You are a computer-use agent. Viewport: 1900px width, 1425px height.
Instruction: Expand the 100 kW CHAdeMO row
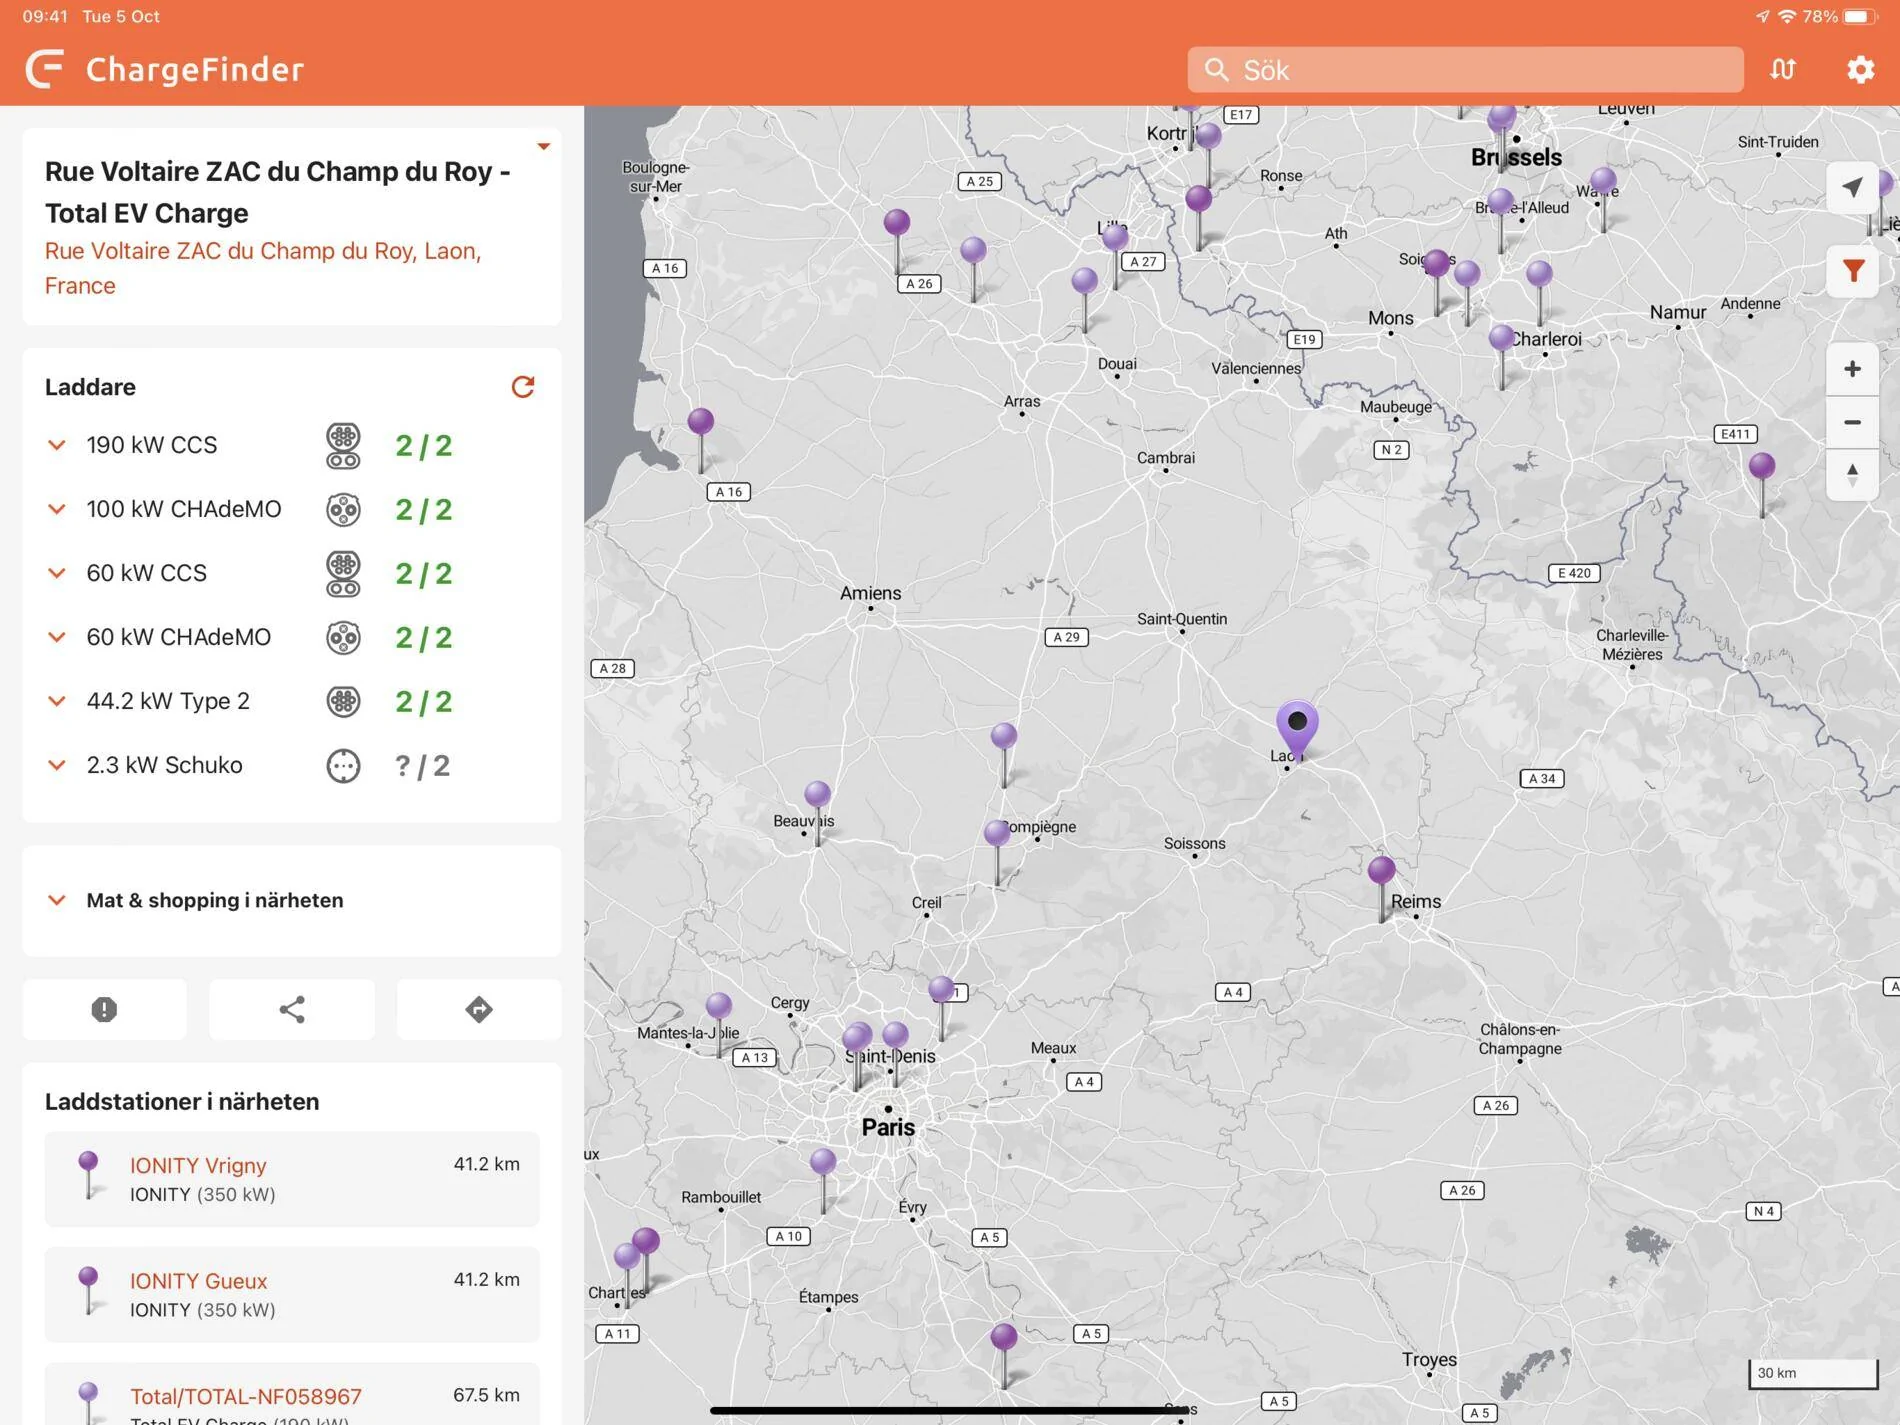coord(57,509)
